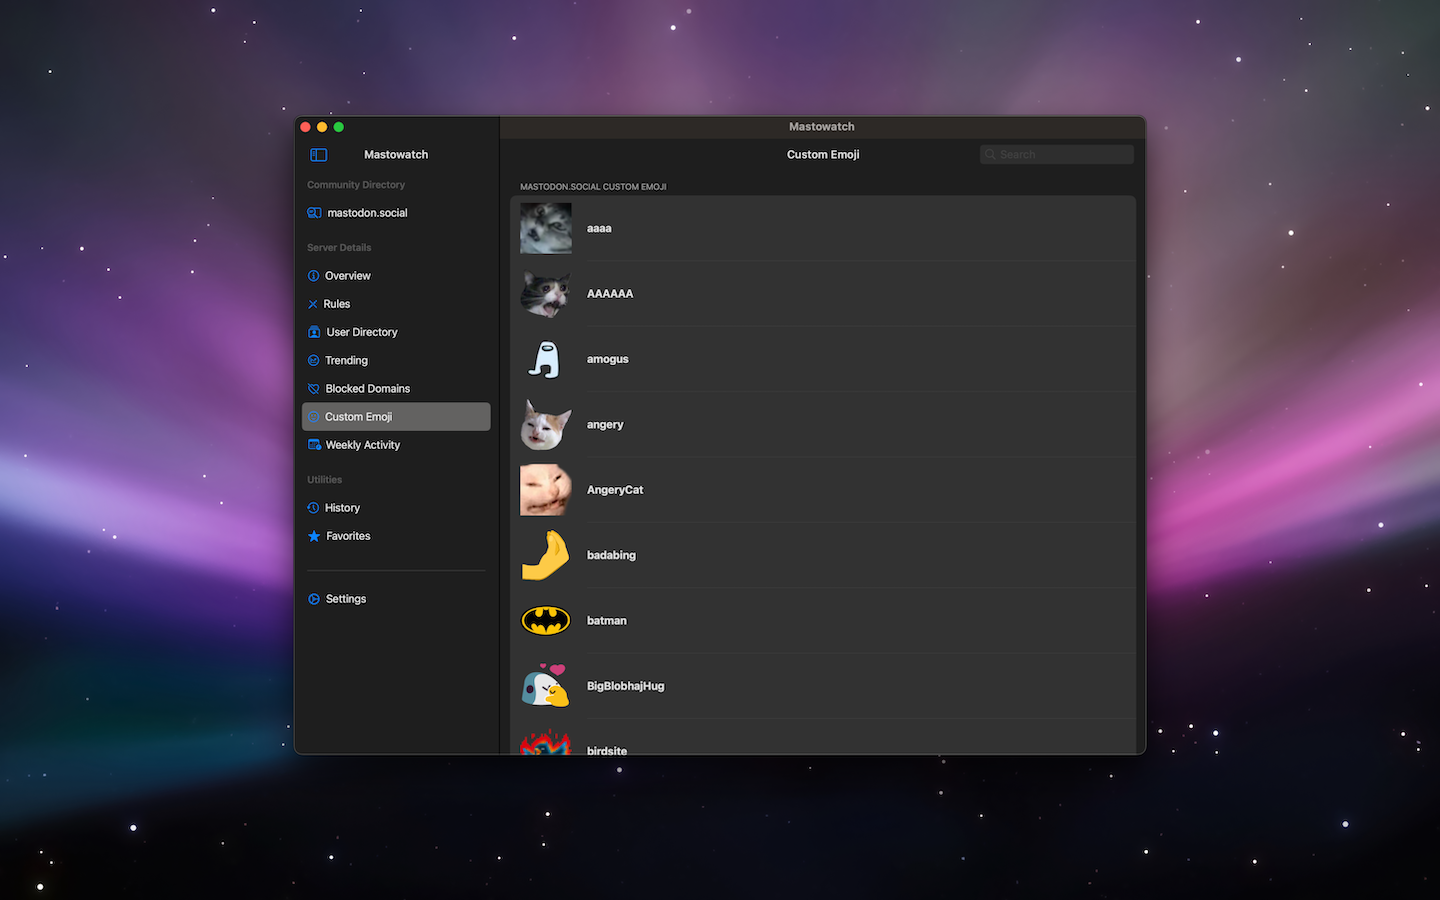
Task: Open Favorites in sidebar
Action: (x=396, y=536)
